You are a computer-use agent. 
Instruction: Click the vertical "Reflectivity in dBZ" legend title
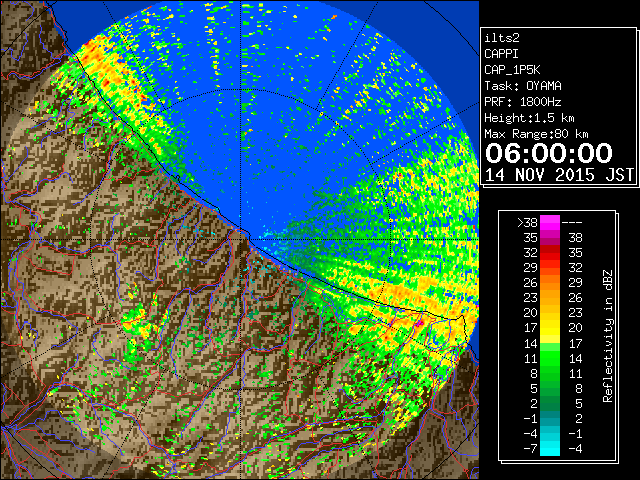608,336
